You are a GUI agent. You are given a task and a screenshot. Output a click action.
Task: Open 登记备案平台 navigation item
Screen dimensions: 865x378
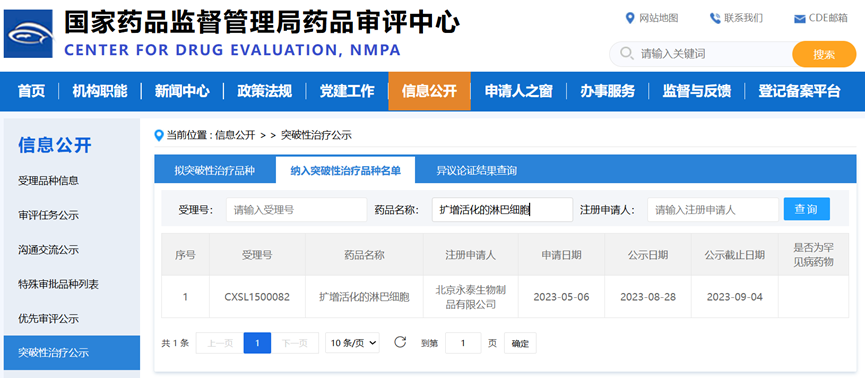pyautogui.click(x=799, y=91)
